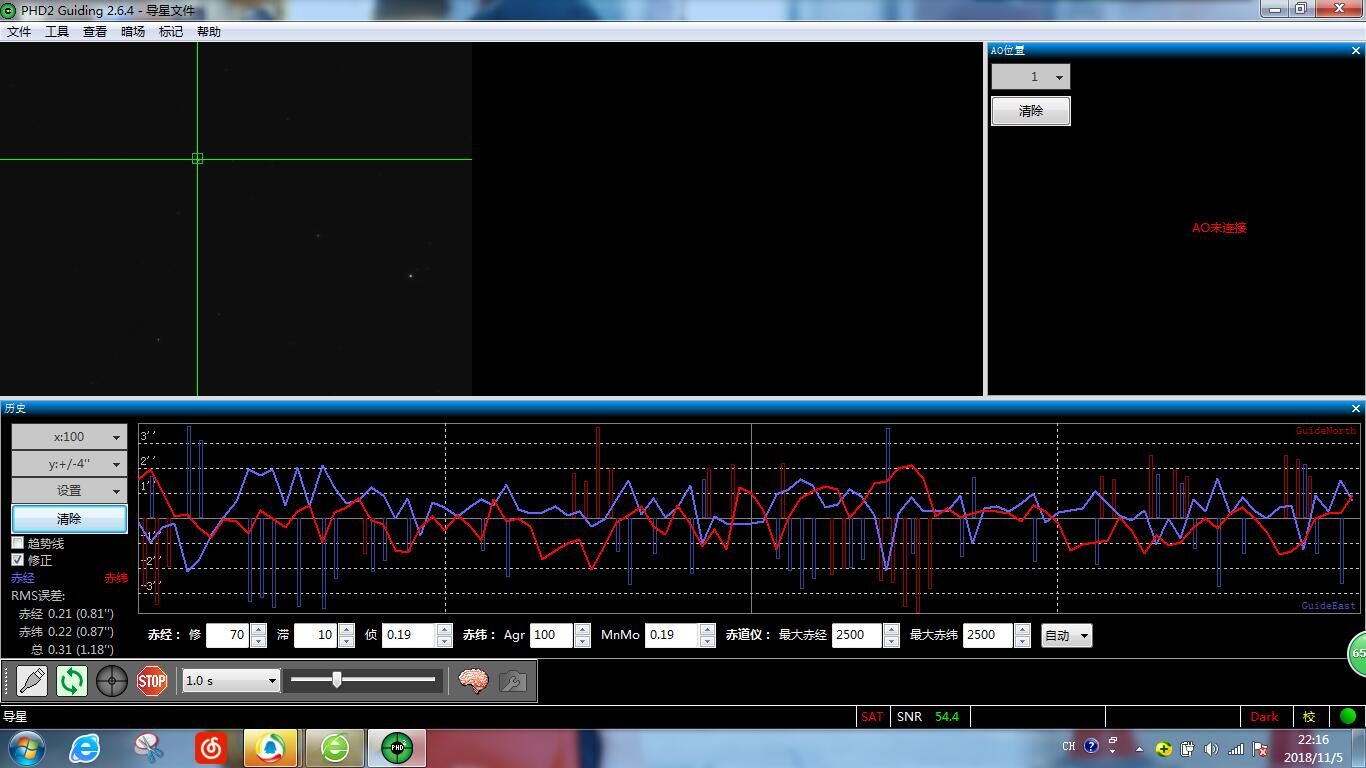Open the volume speaker tray icon
The image size is (1366, 768).
1211,749
